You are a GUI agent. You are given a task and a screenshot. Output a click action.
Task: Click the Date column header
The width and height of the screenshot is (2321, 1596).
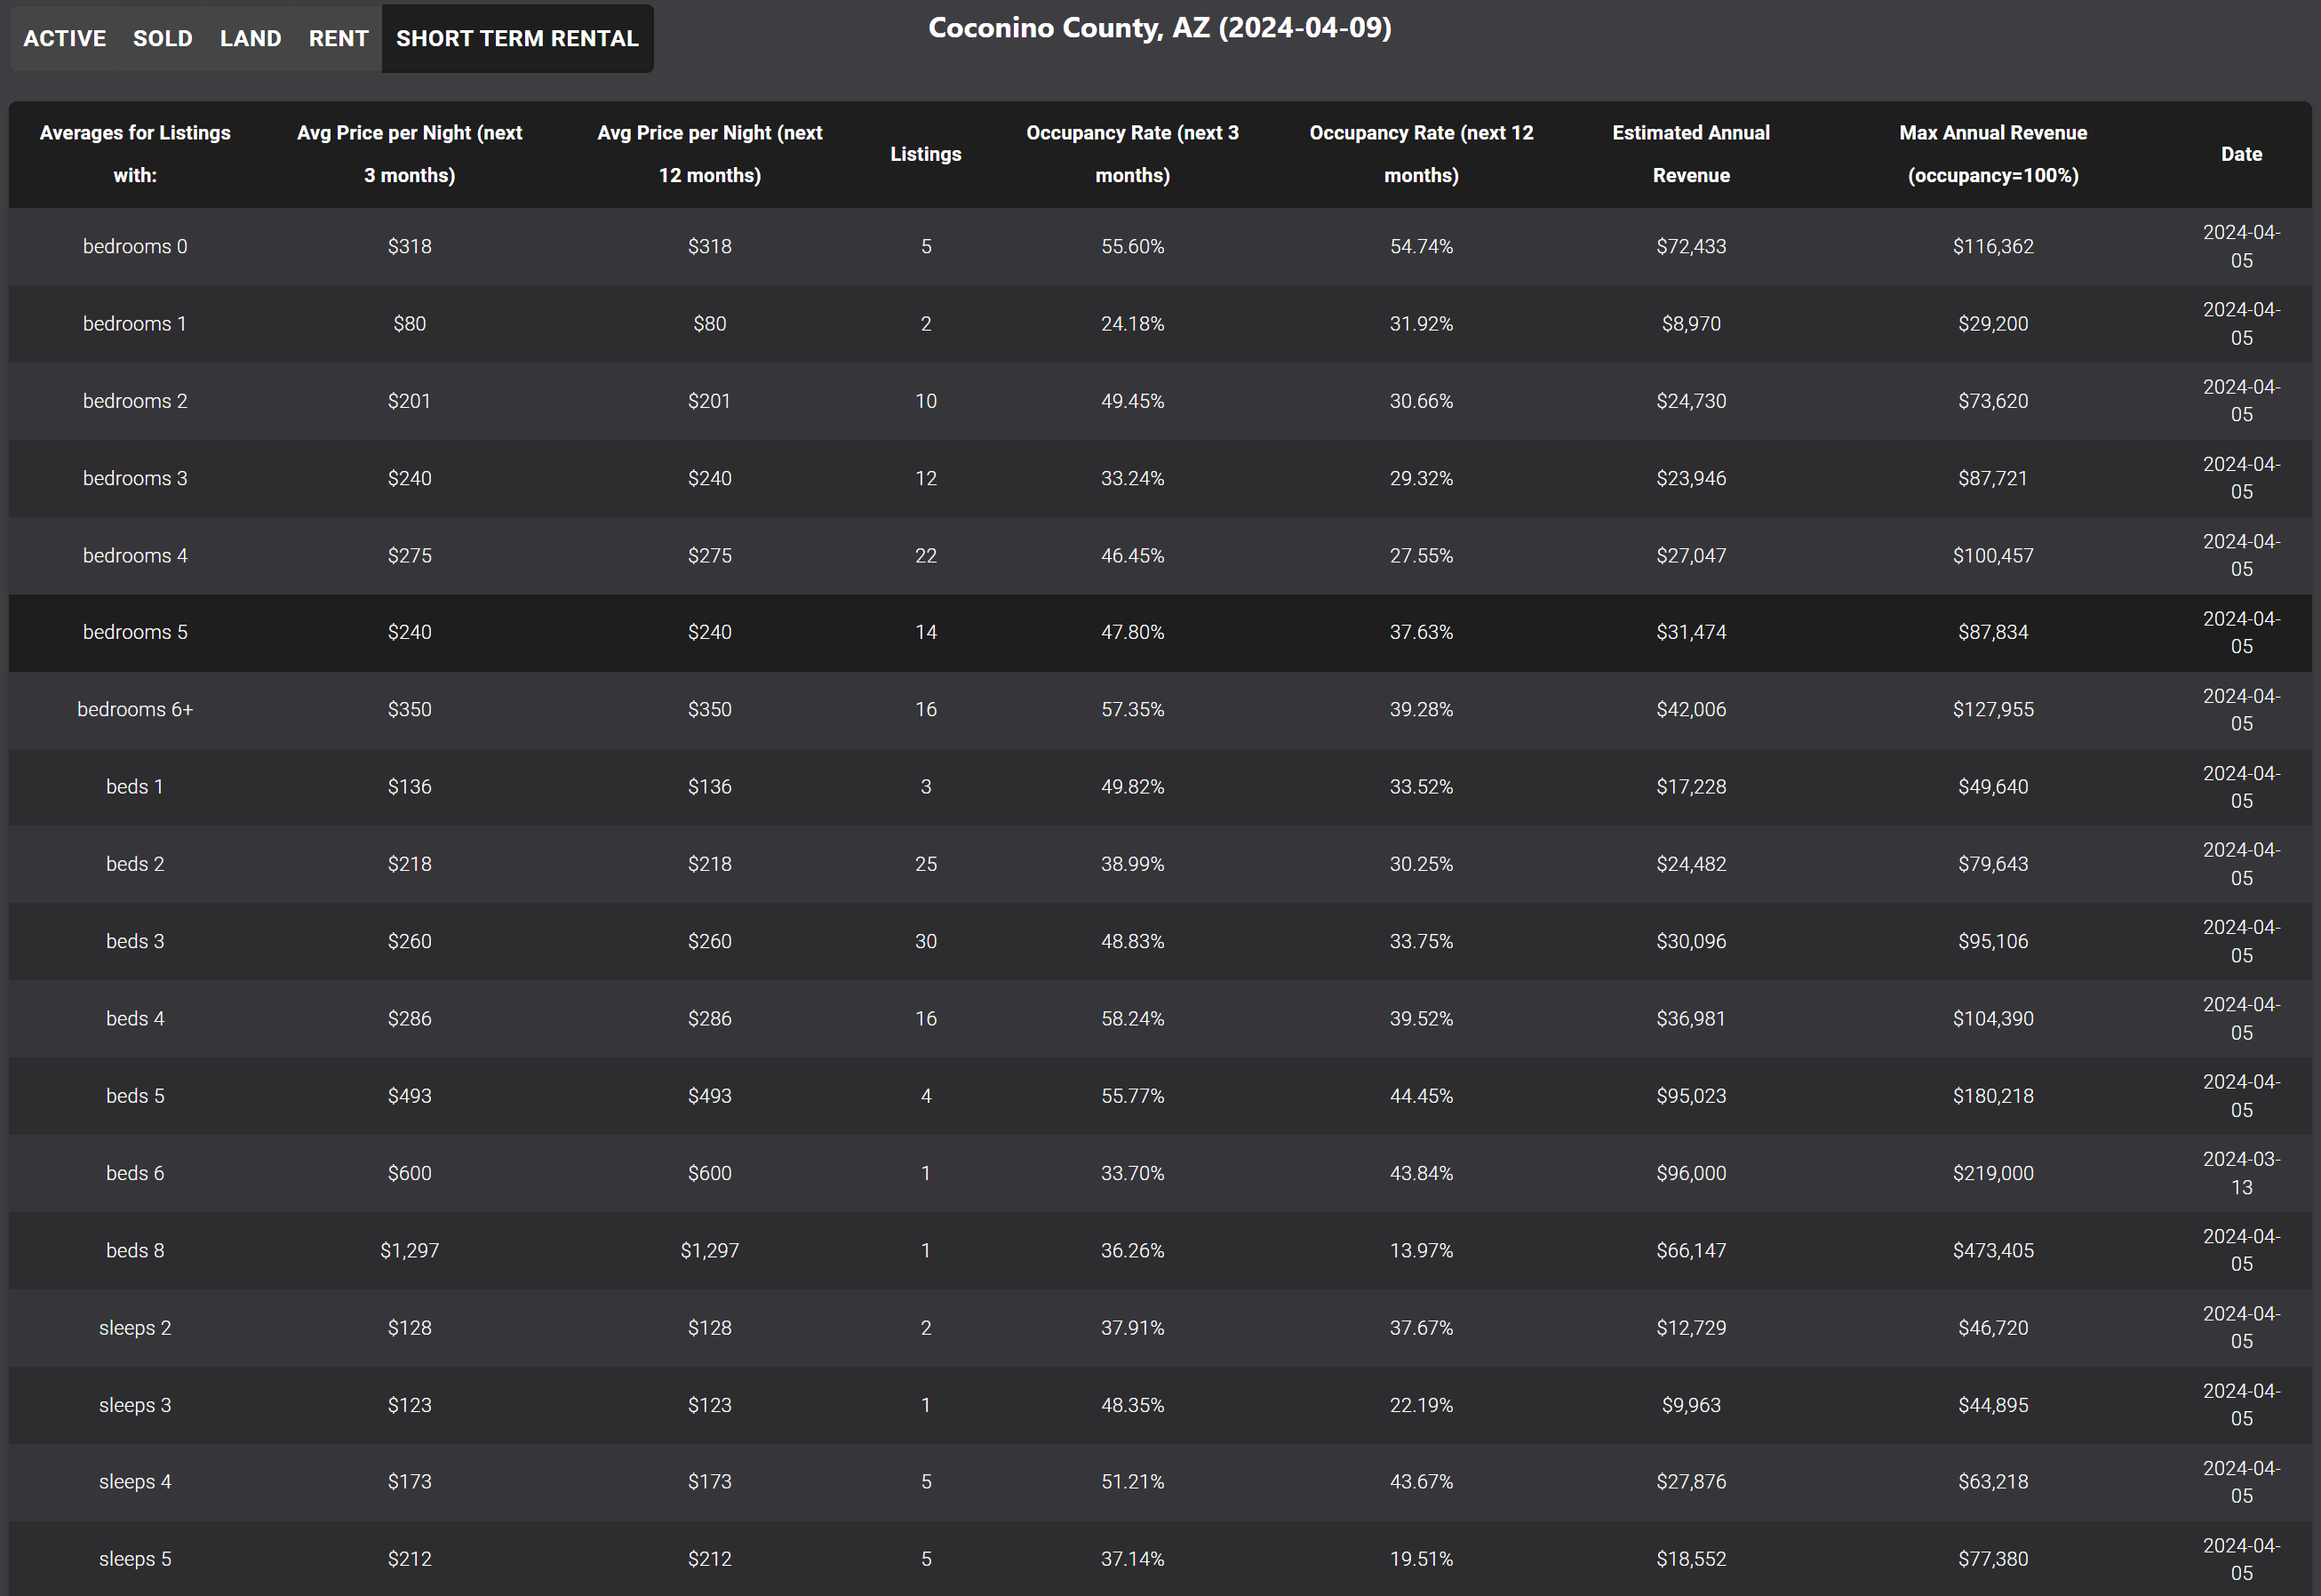[x=2241, y=154]
